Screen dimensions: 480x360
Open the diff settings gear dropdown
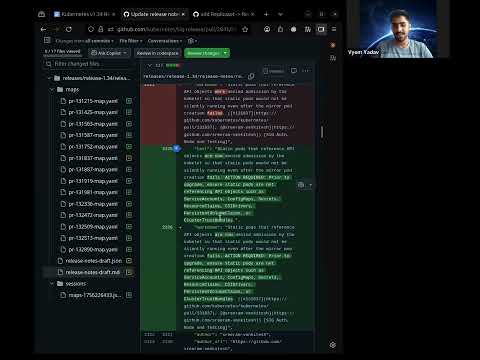click(x=192, y=41)
